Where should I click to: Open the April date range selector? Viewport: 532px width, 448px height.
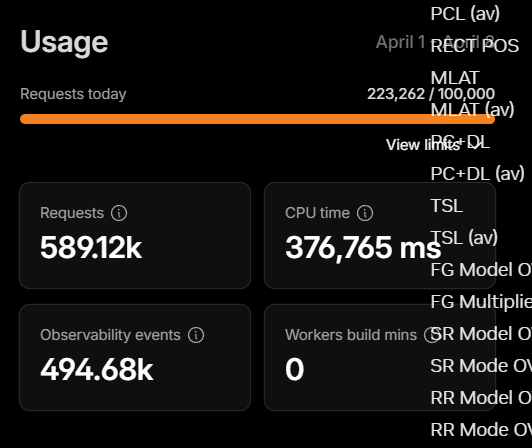[435, 42]
